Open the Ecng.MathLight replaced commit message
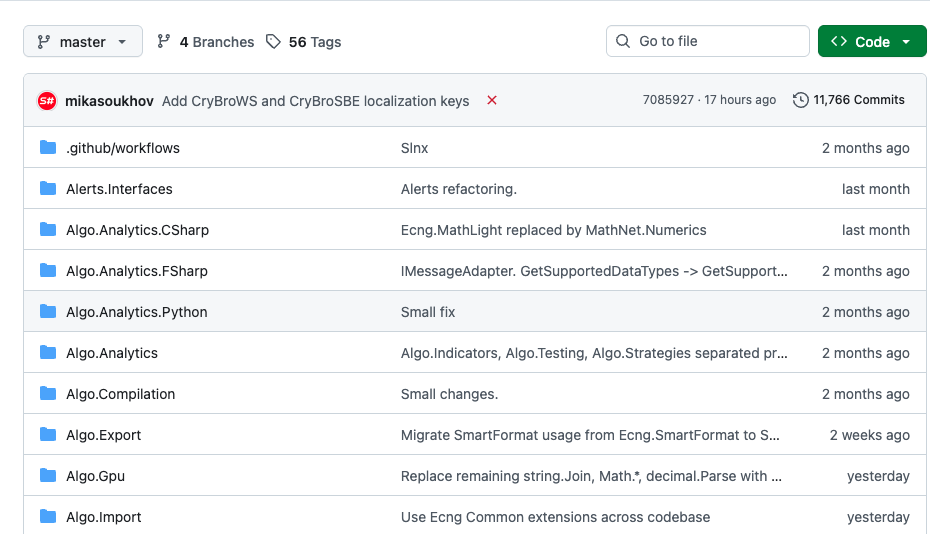The height and width of the screenshot is (534, 930). coord(554,230)
